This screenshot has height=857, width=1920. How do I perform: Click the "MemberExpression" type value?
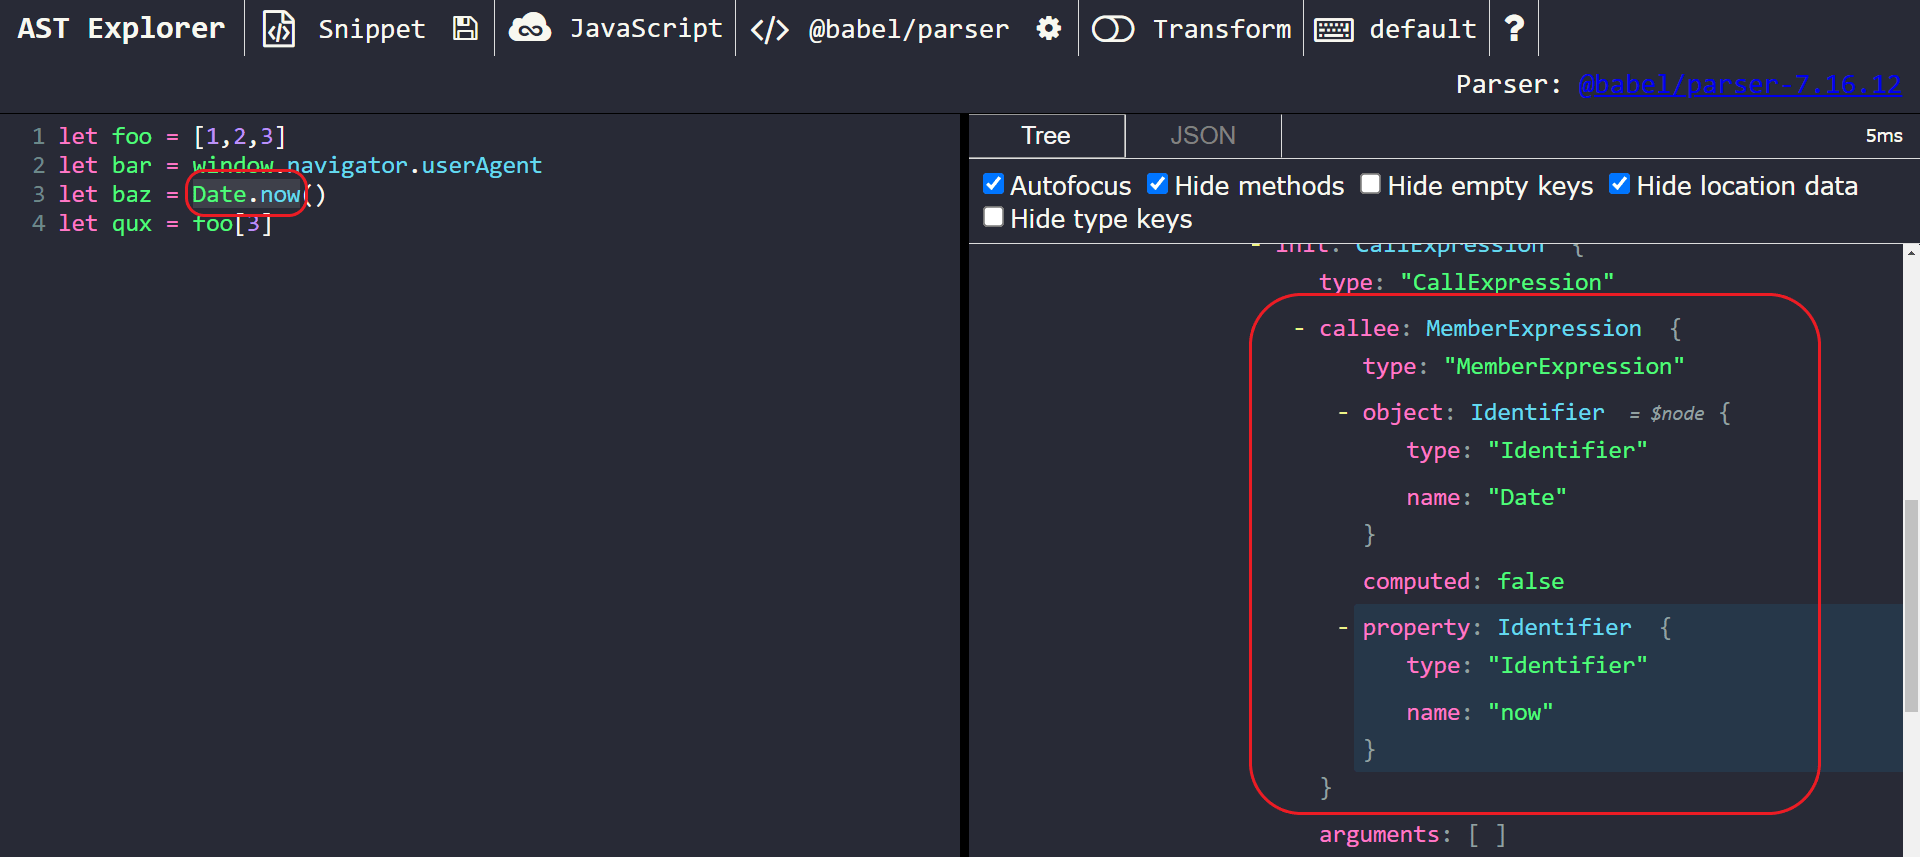(1564, 367)
